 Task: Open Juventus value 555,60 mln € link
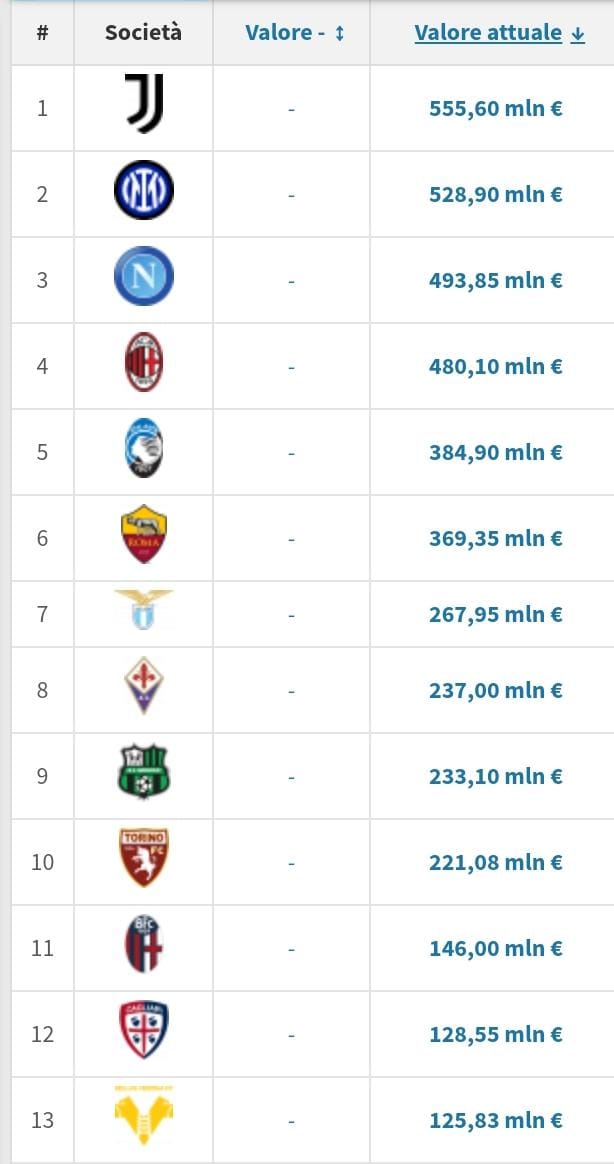pos(495,108)
